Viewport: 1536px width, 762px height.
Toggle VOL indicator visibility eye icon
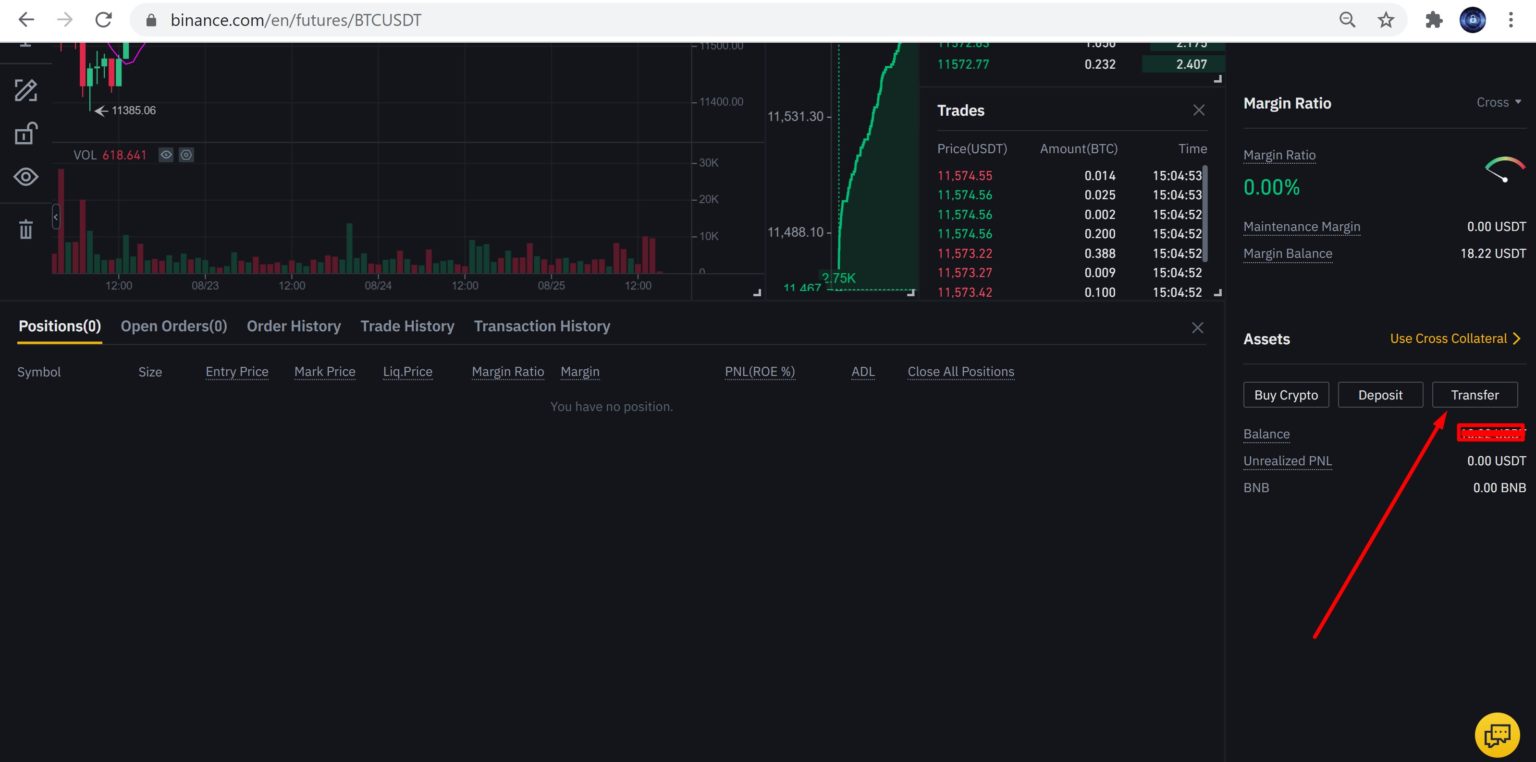pyautogui.click(x=166, y=155)
